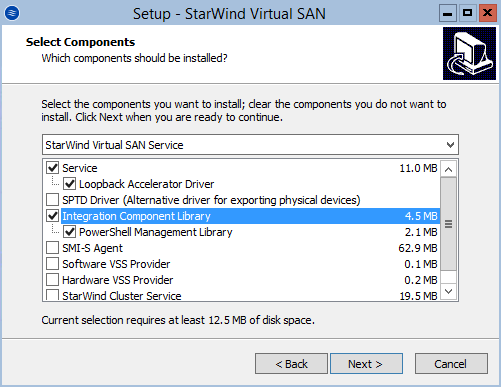
Task: Go back with the Back button
Action: (291, 364)
